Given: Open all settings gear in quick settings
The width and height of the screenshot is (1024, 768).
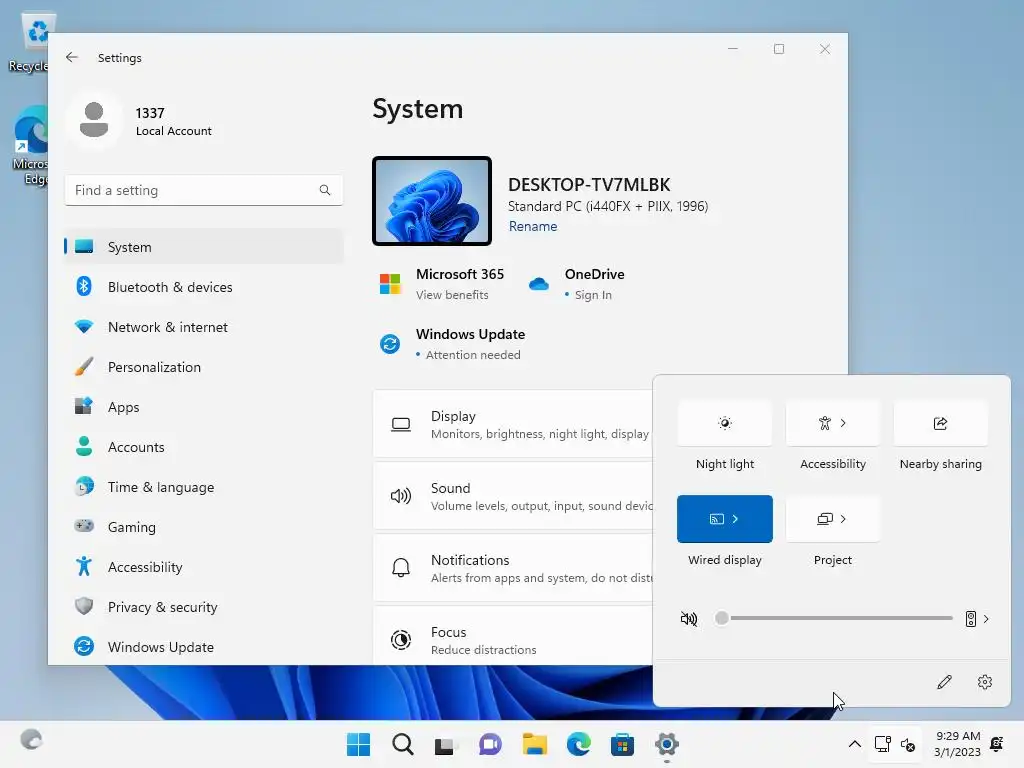Looking at the screenshot, I should point(985,682).
